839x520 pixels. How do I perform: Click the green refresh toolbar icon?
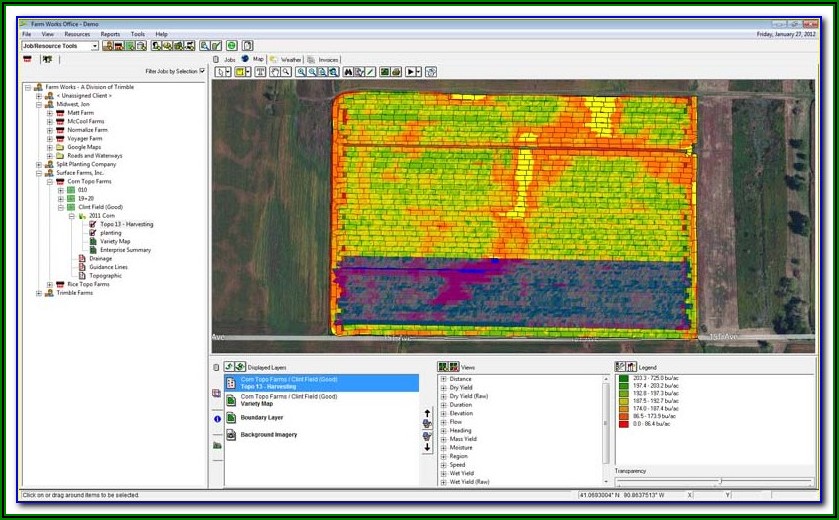(231, 45)
